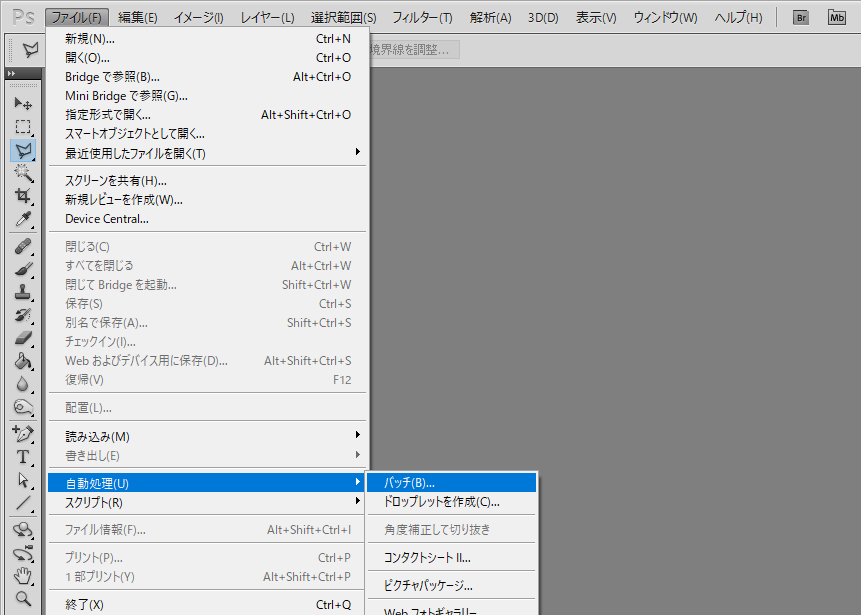Select the Horizontal Type tool

pos(23,457)
